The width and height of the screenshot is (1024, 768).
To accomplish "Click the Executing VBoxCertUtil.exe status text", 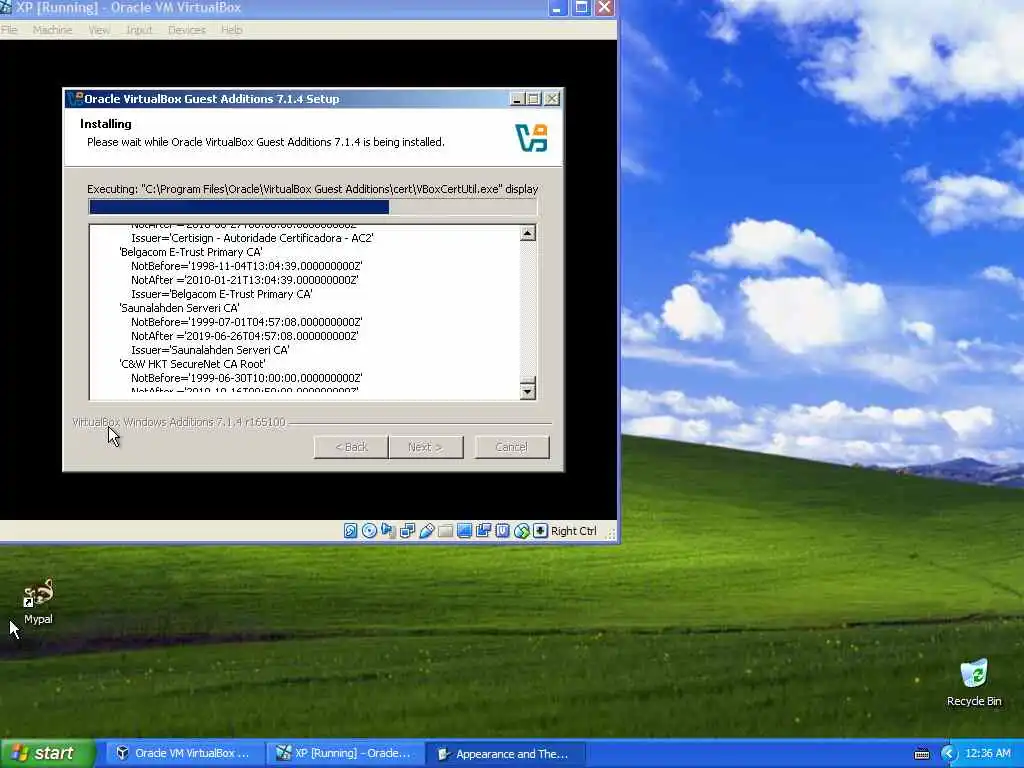I will [x=312, y=189].
